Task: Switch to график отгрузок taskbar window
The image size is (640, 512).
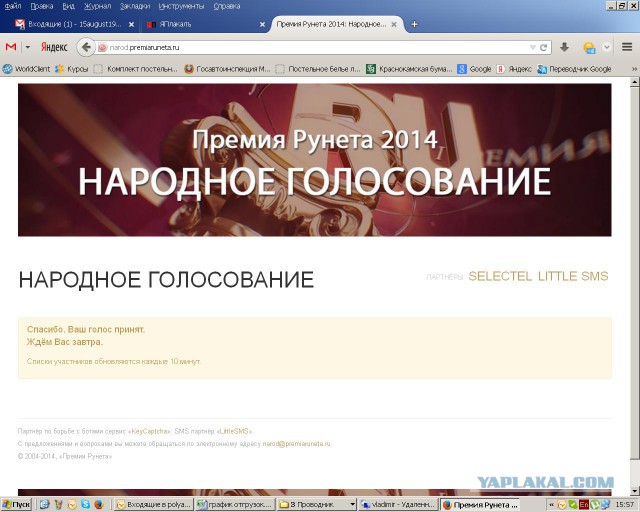Action: [235, 505]
